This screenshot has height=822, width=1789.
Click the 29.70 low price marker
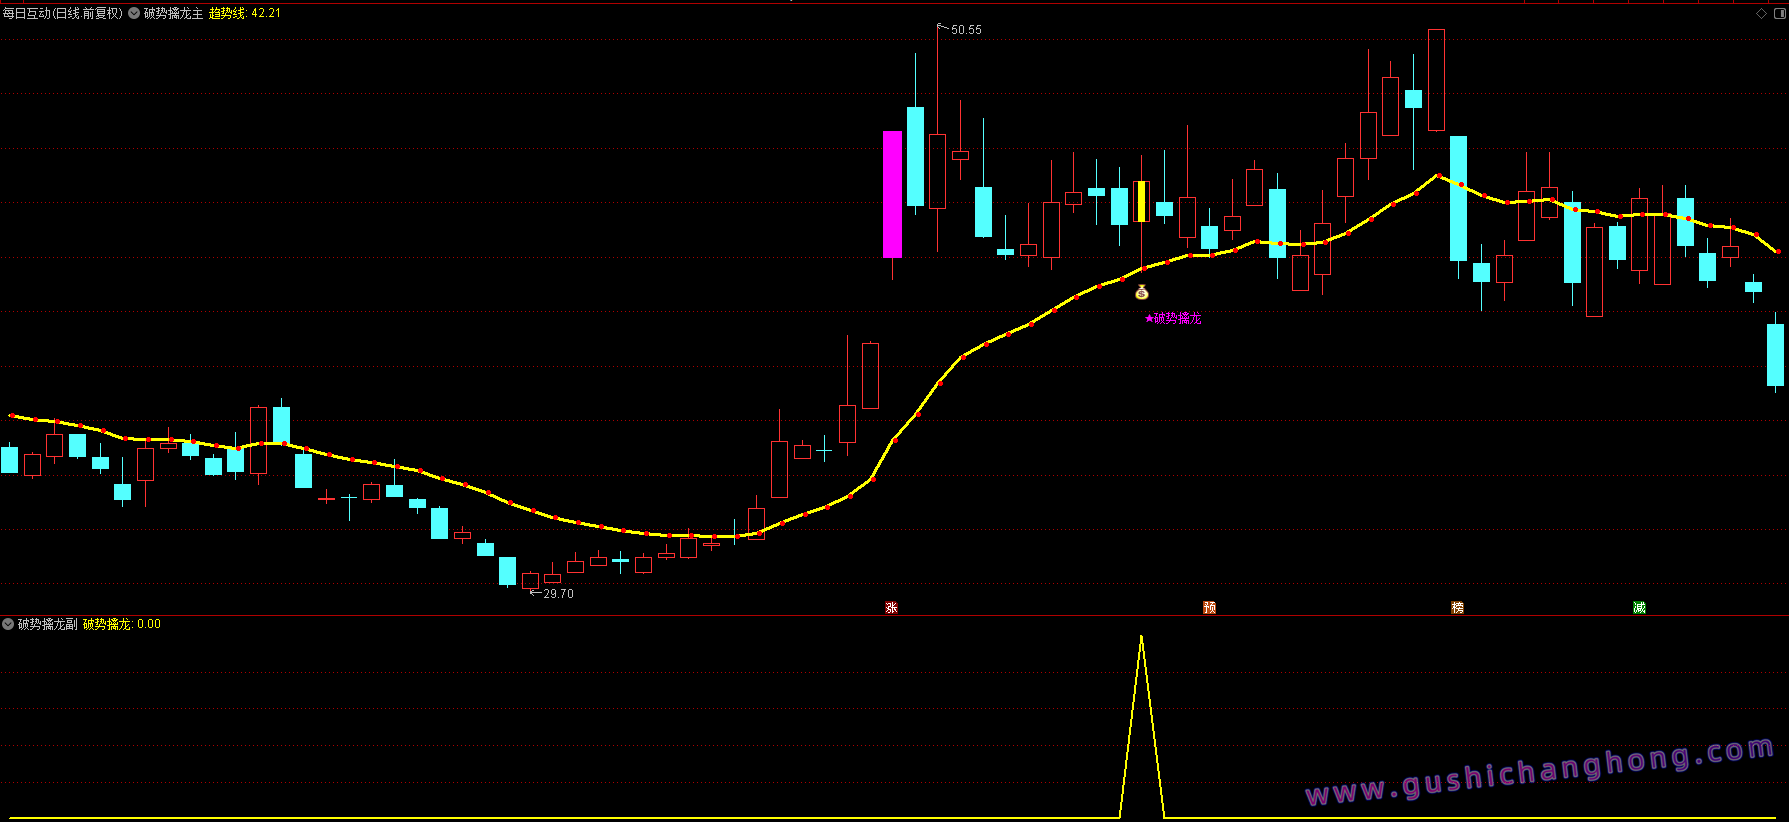pos(558,594)
